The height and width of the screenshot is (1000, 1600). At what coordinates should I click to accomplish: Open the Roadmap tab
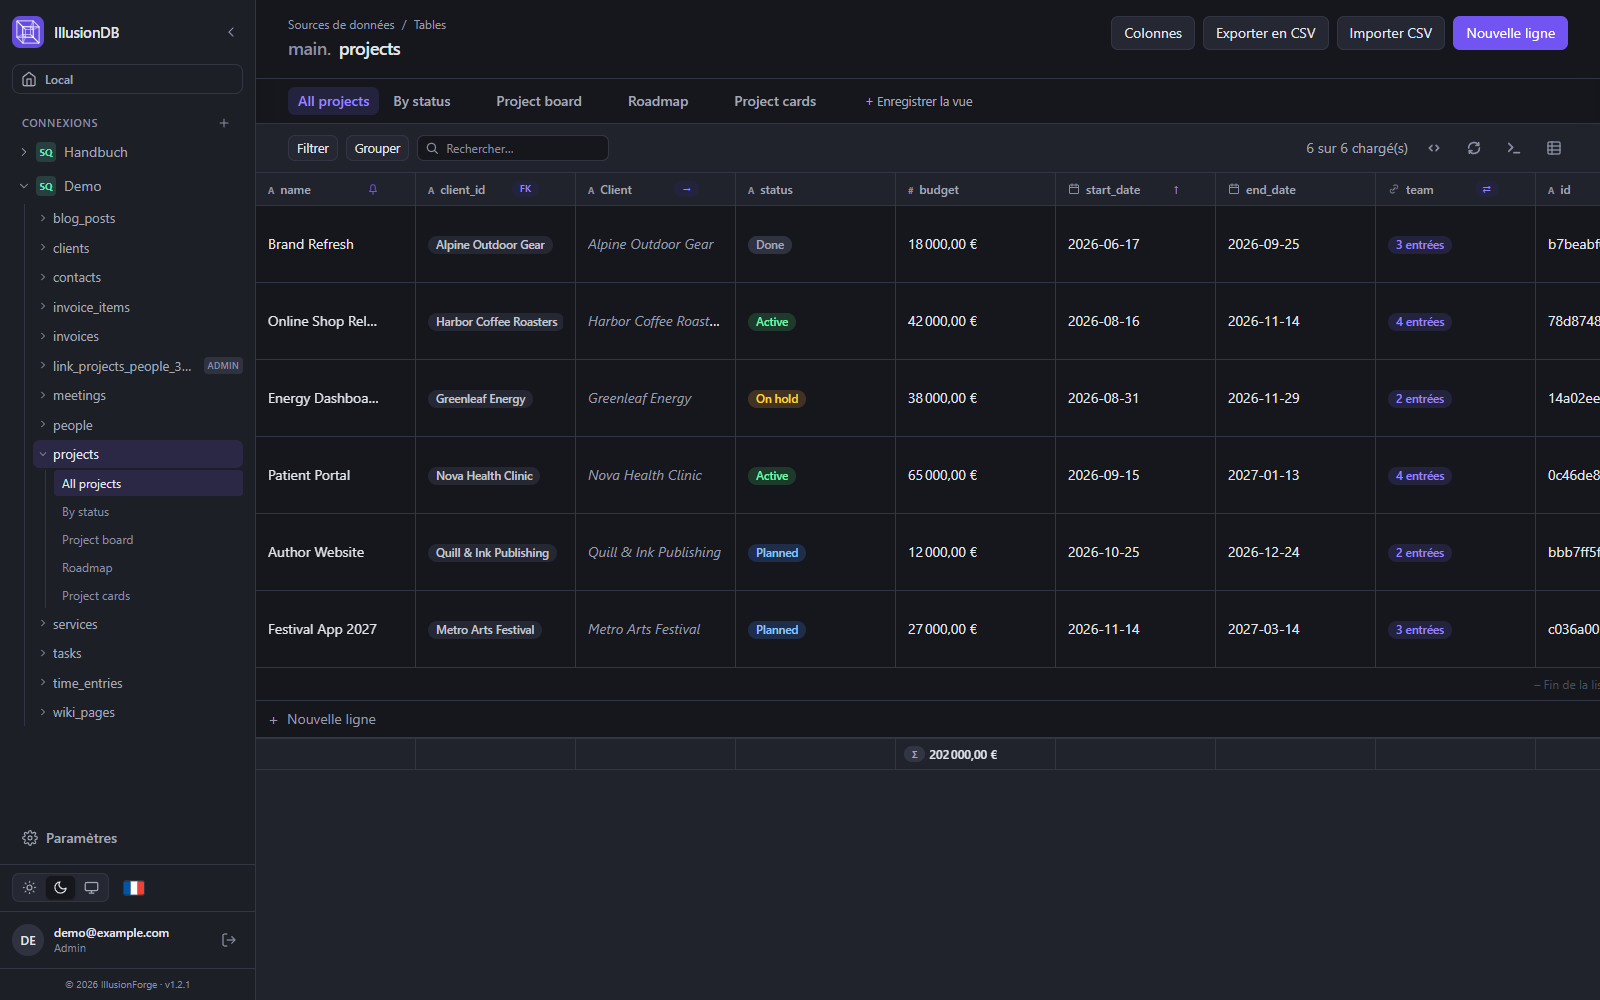click(x=658, y=101)
